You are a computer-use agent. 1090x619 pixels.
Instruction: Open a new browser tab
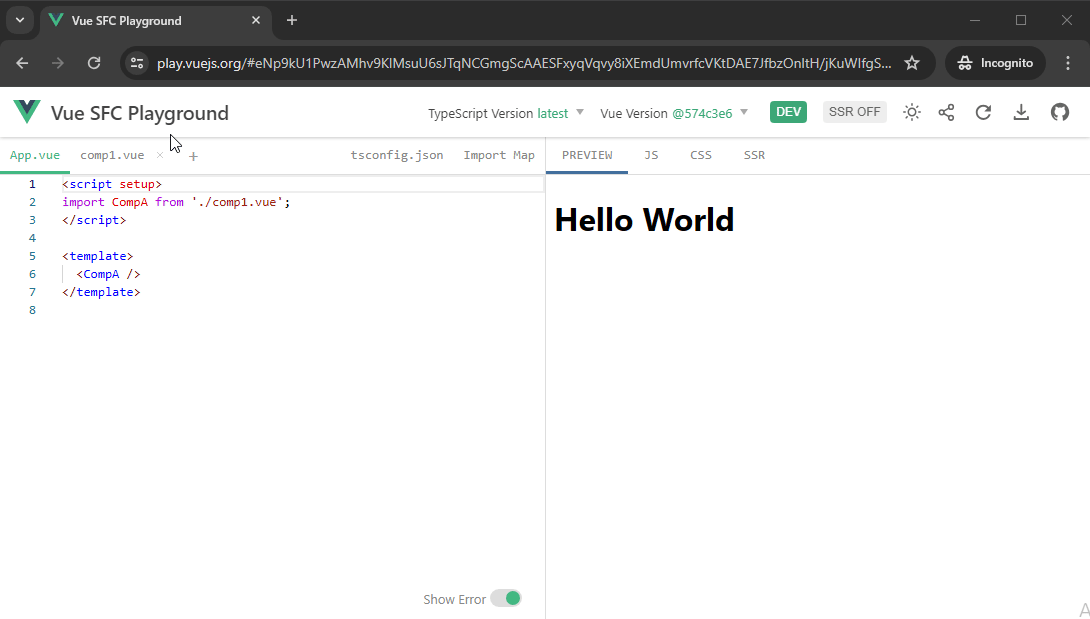(x=292, y=20)
